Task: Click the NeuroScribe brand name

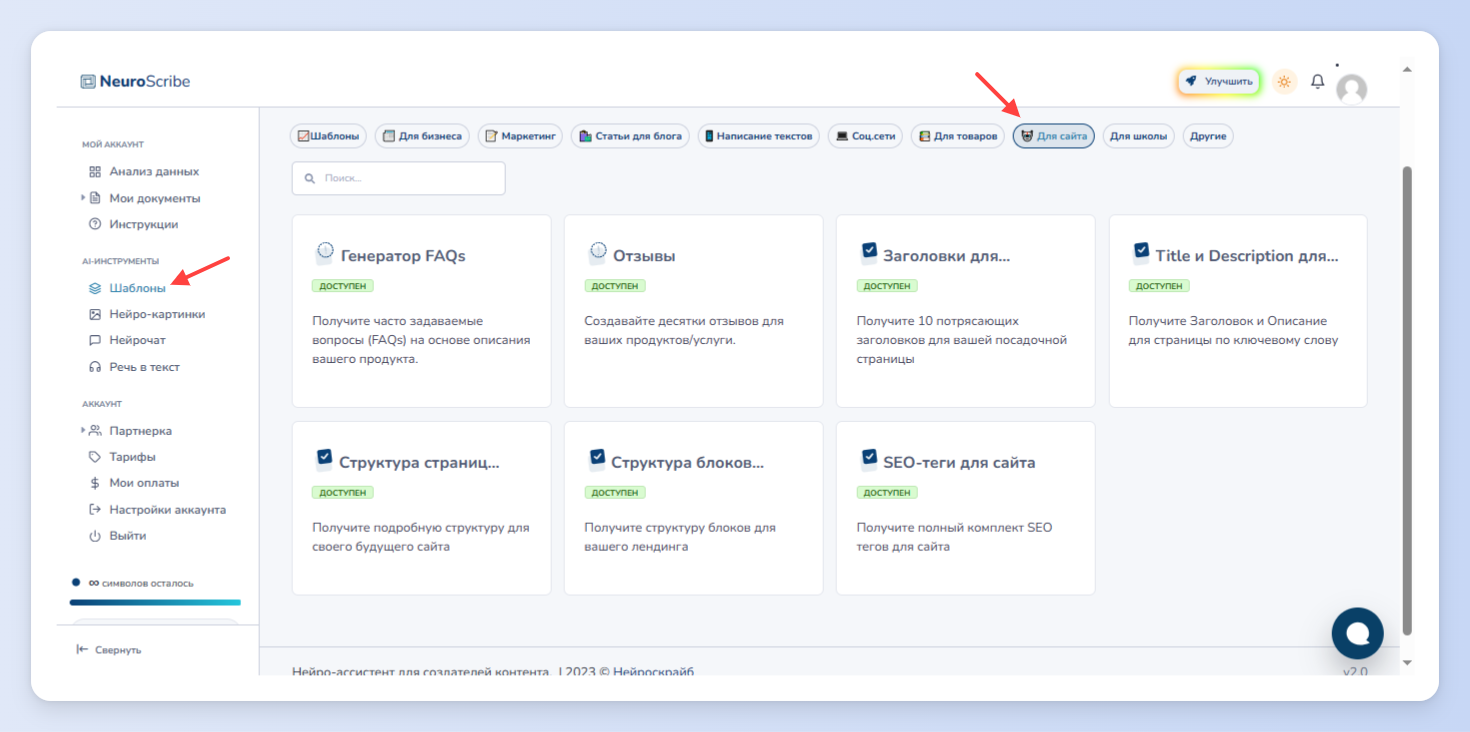Action: click(x=145, y=82)
